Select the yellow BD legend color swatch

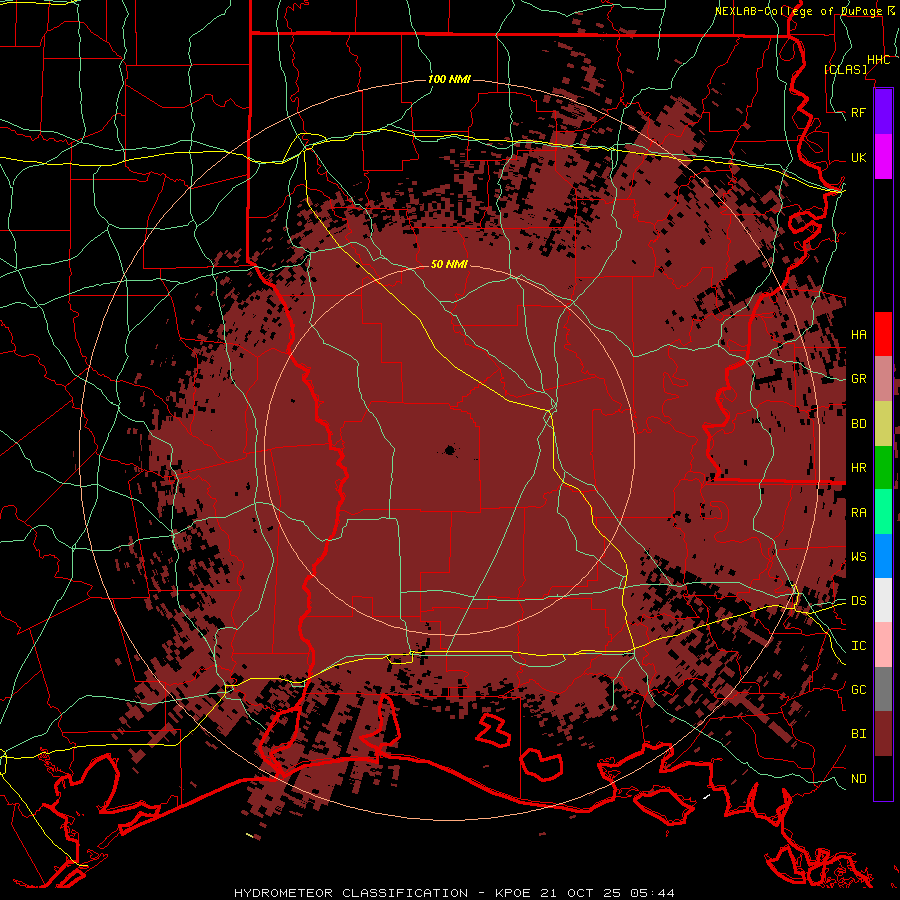point(883,424)
